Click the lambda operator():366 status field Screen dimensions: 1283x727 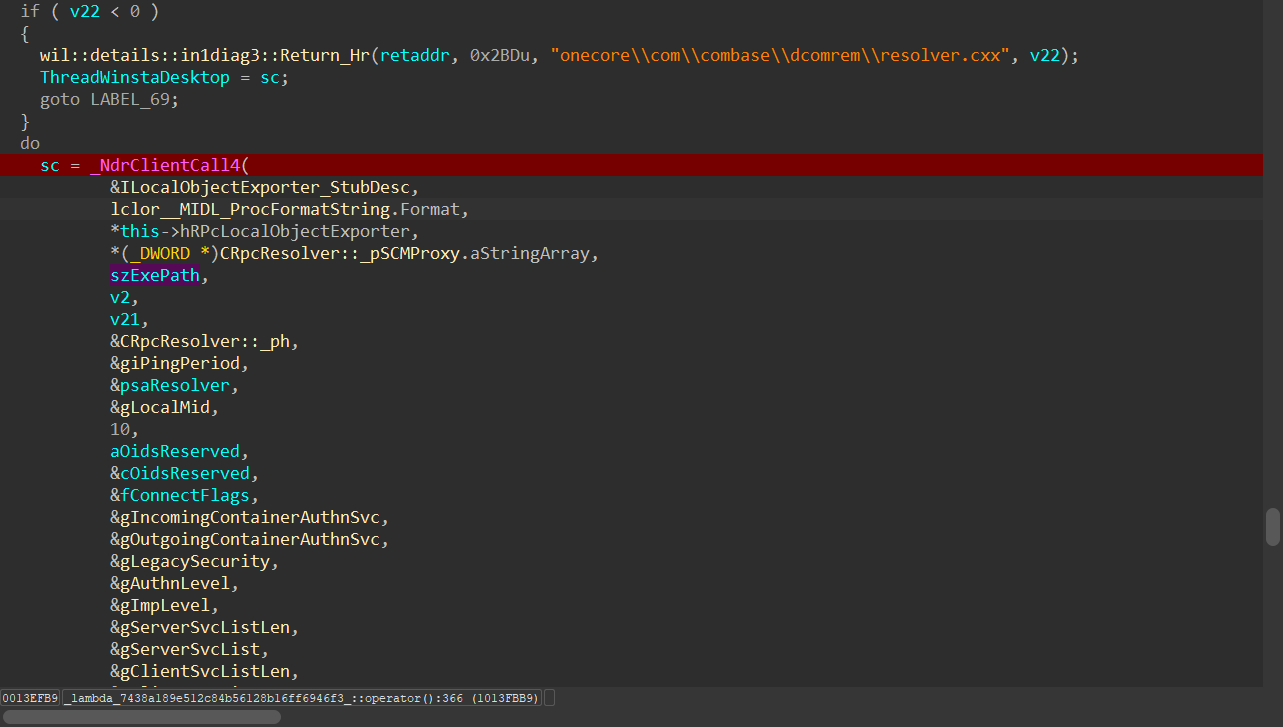point(302,697)
